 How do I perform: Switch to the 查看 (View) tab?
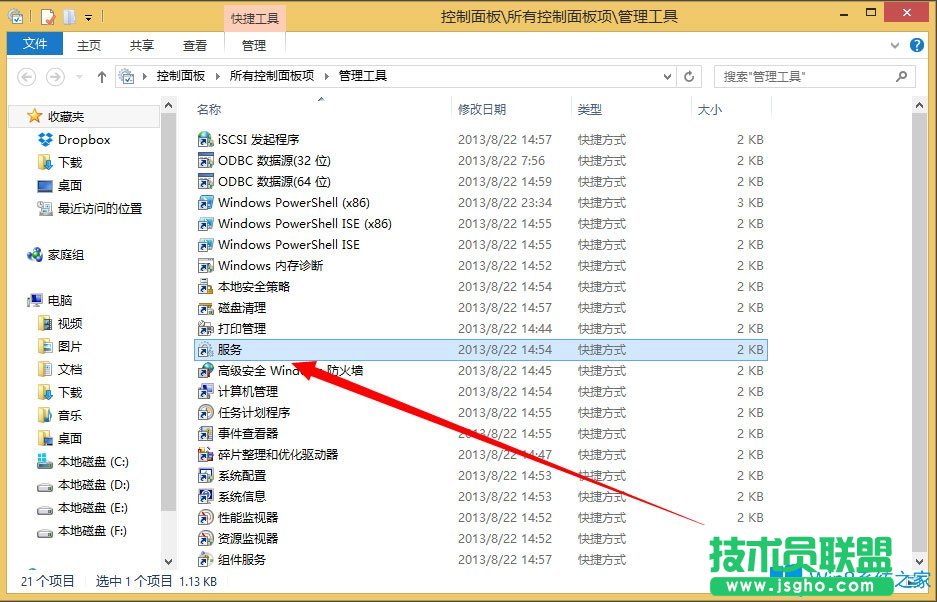(195, 44)
